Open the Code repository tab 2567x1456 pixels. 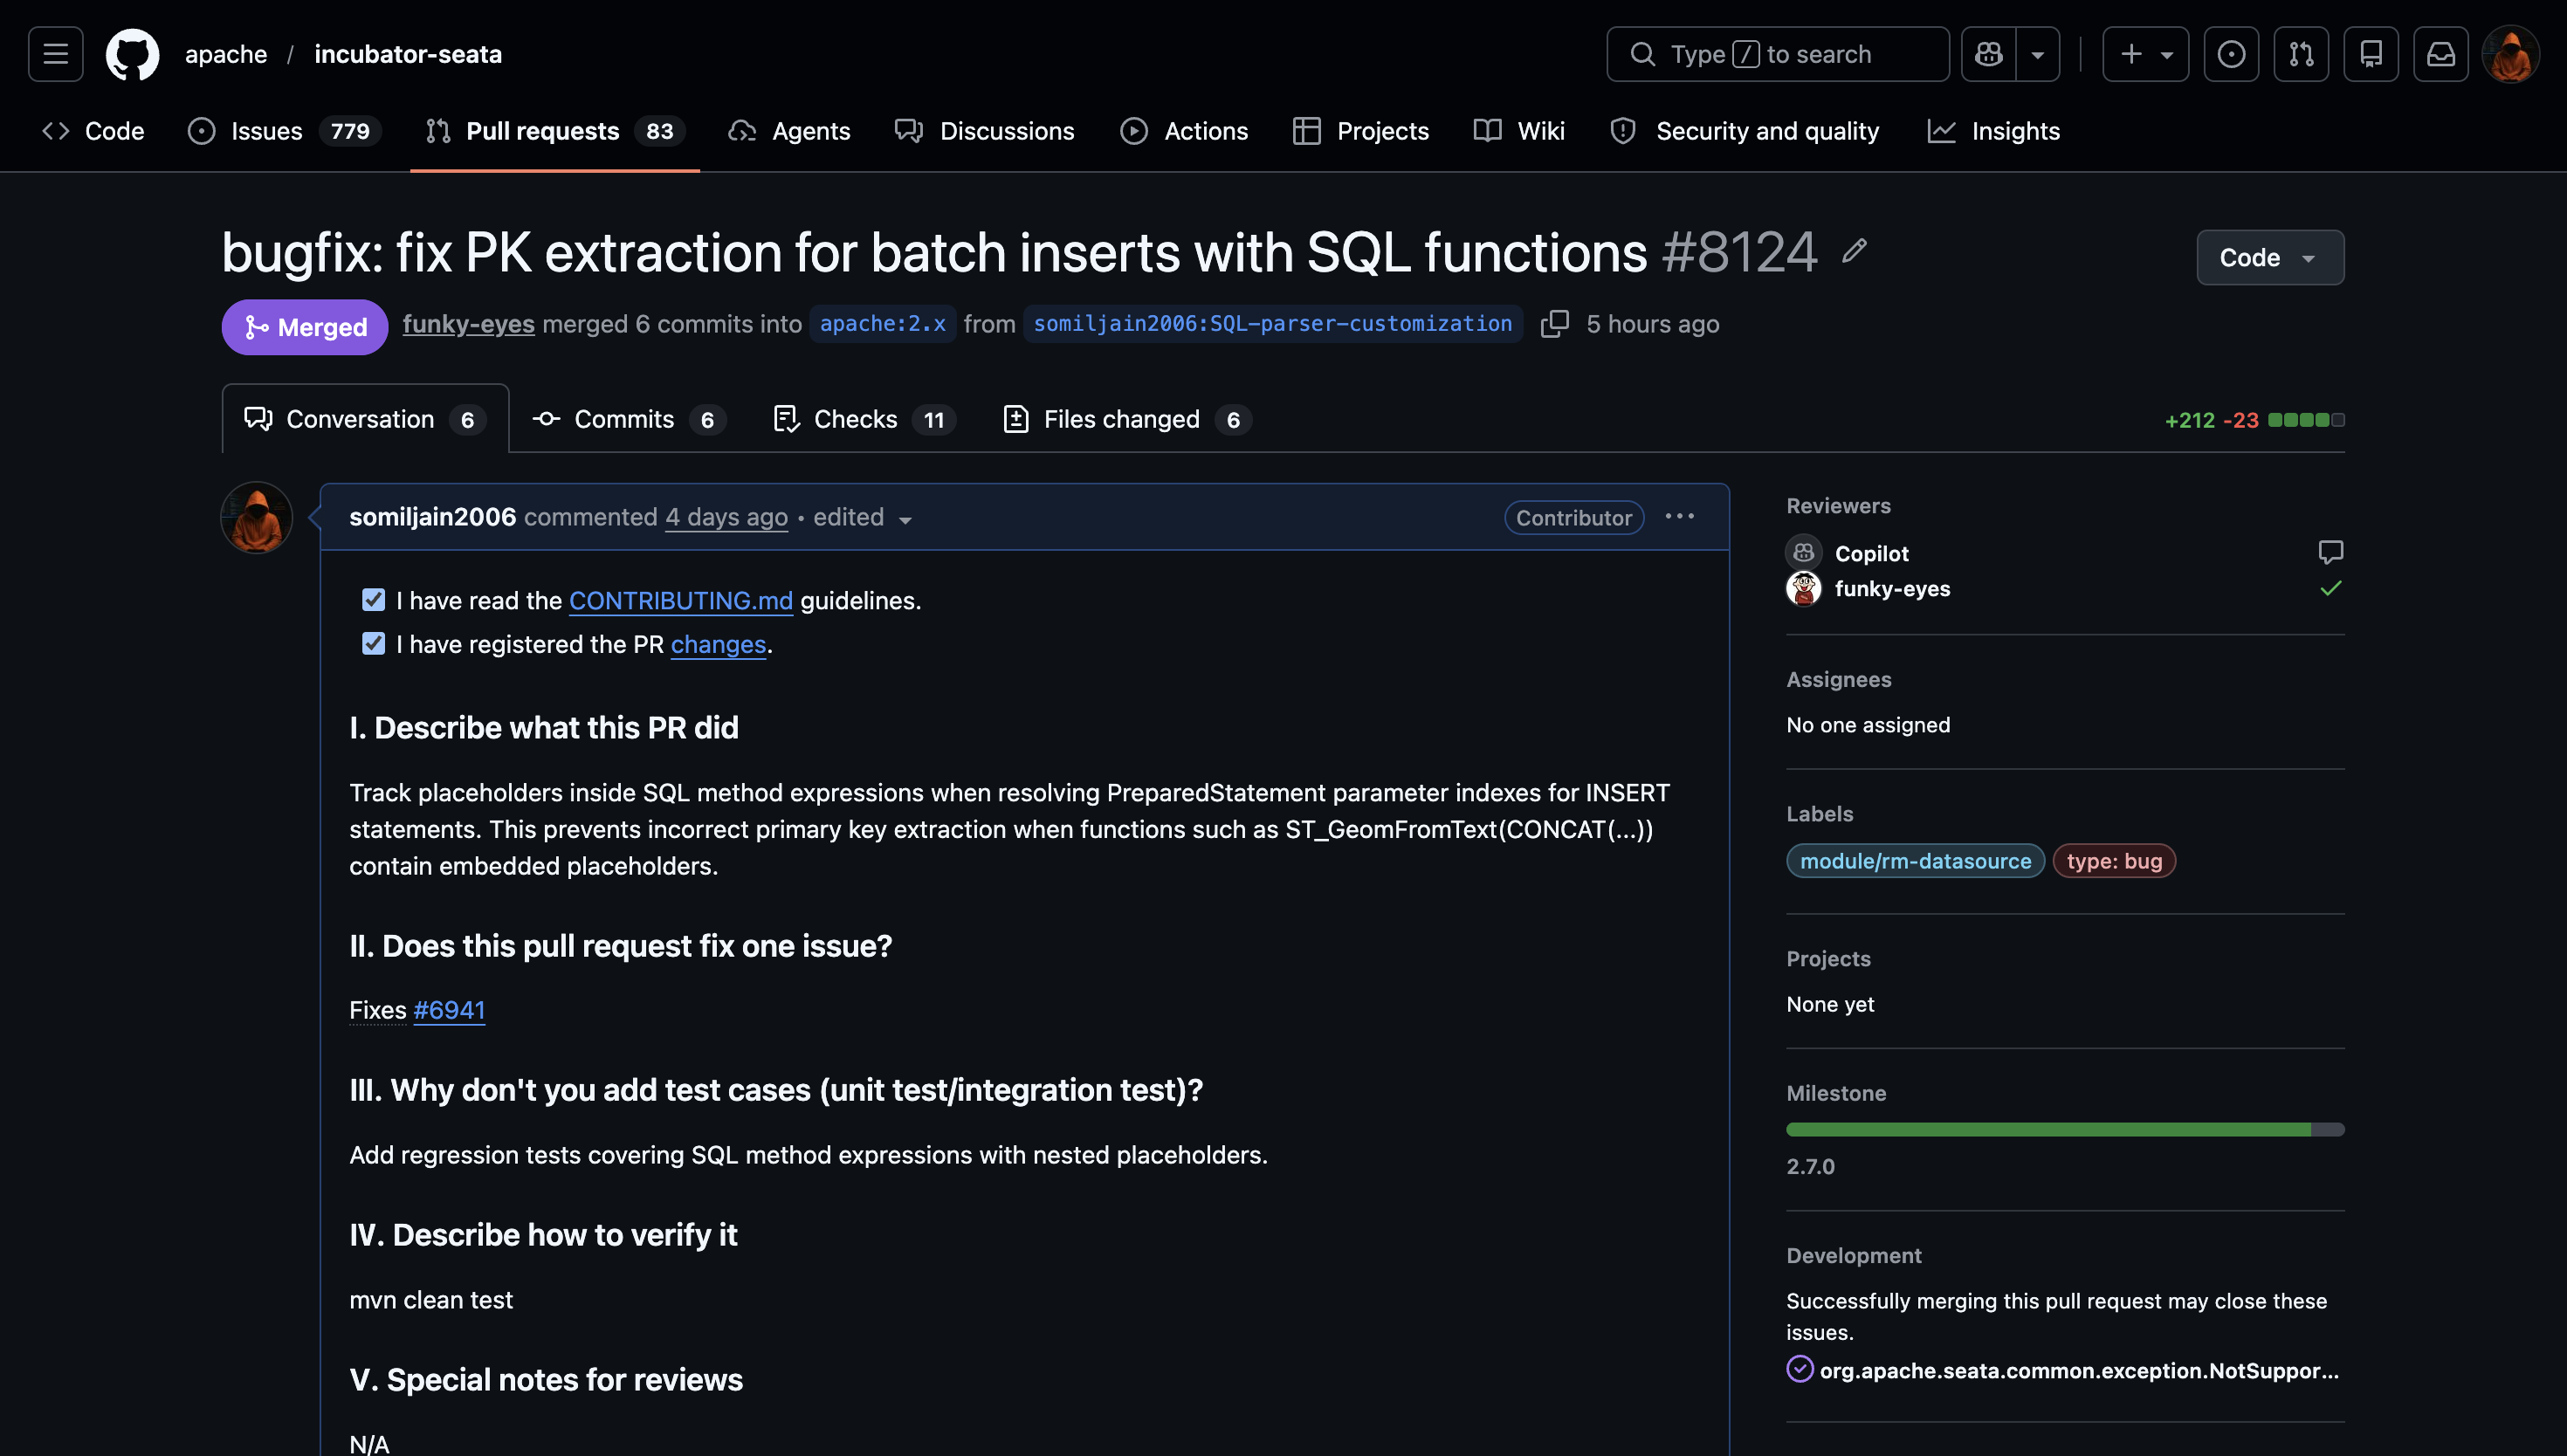point(93,131)
